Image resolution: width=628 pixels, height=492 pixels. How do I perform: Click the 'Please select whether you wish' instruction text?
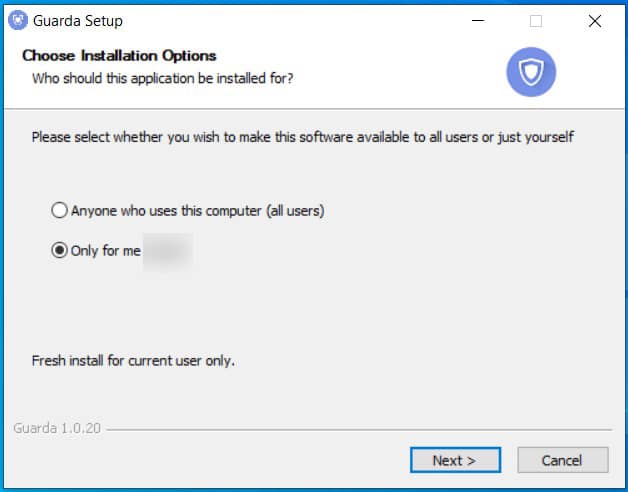(x=303, y=137)
